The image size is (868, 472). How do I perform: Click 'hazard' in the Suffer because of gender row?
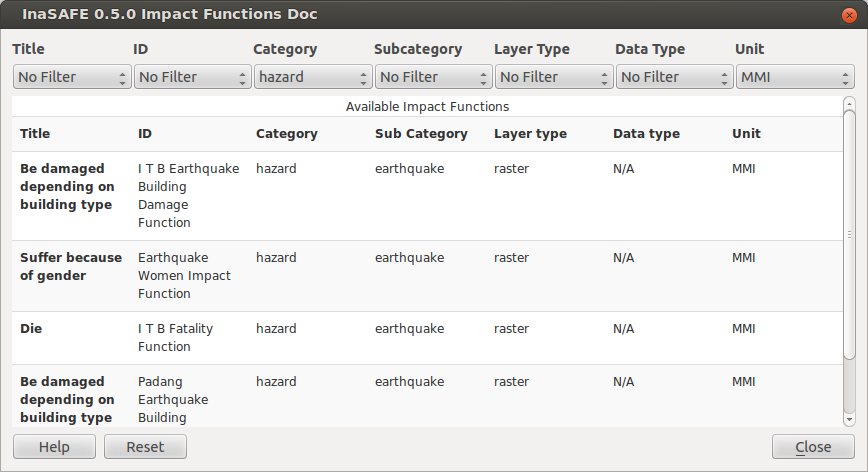point(276,257)
